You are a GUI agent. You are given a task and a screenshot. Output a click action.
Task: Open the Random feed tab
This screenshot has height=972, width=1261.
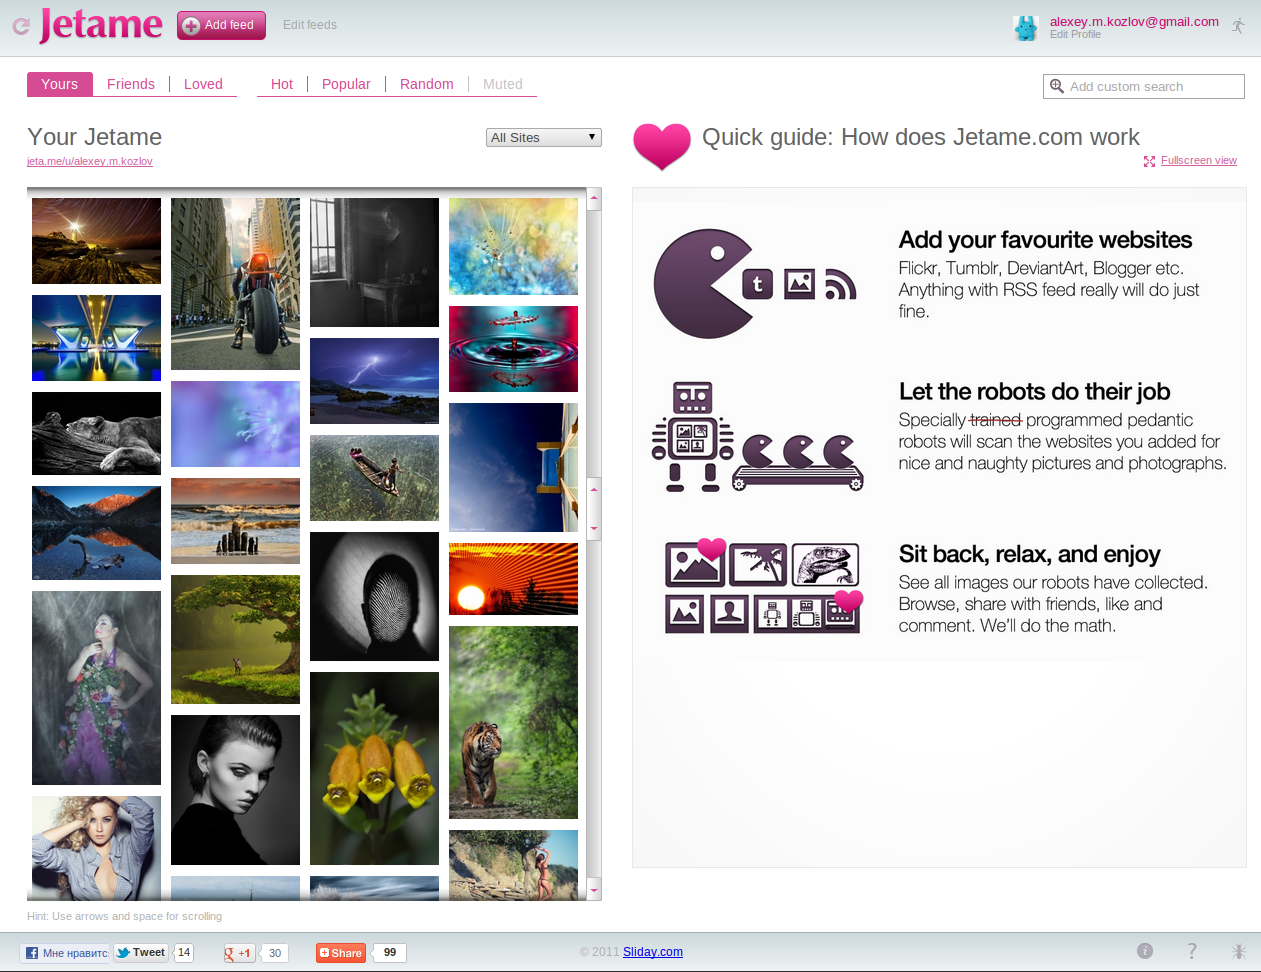(426, 85)
